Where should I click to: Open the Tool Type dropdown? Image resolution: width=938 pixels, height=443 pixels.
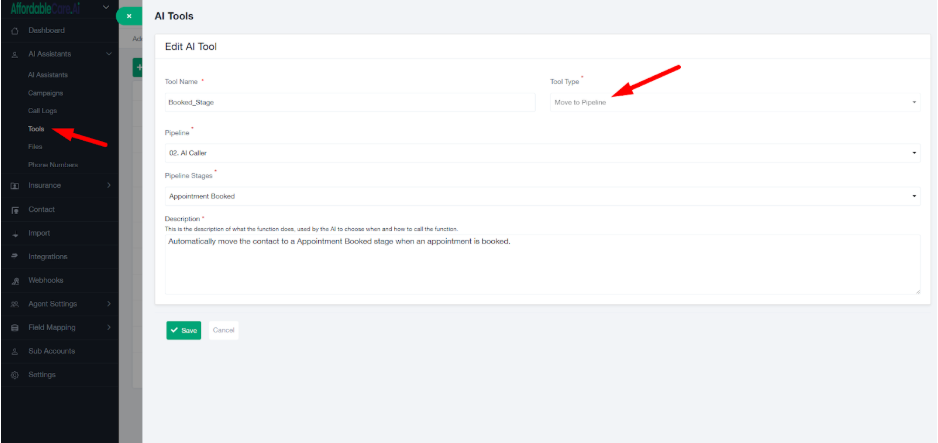click(x=733, y=102)
